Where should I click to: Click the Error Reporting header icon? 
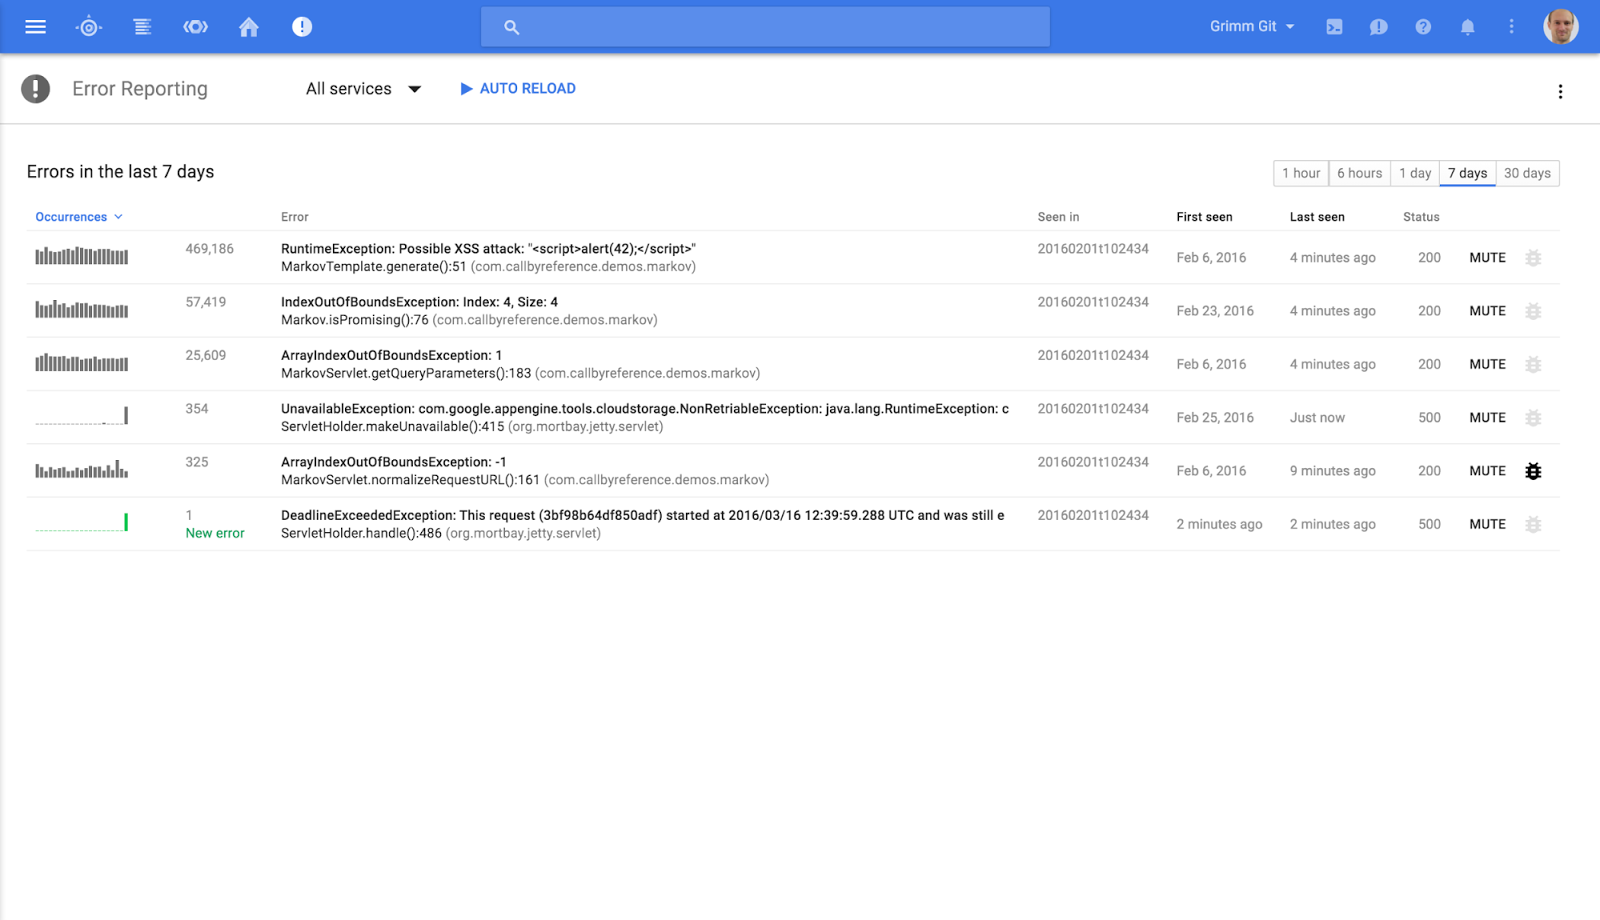pyautogui.click(x=35, y=89)
